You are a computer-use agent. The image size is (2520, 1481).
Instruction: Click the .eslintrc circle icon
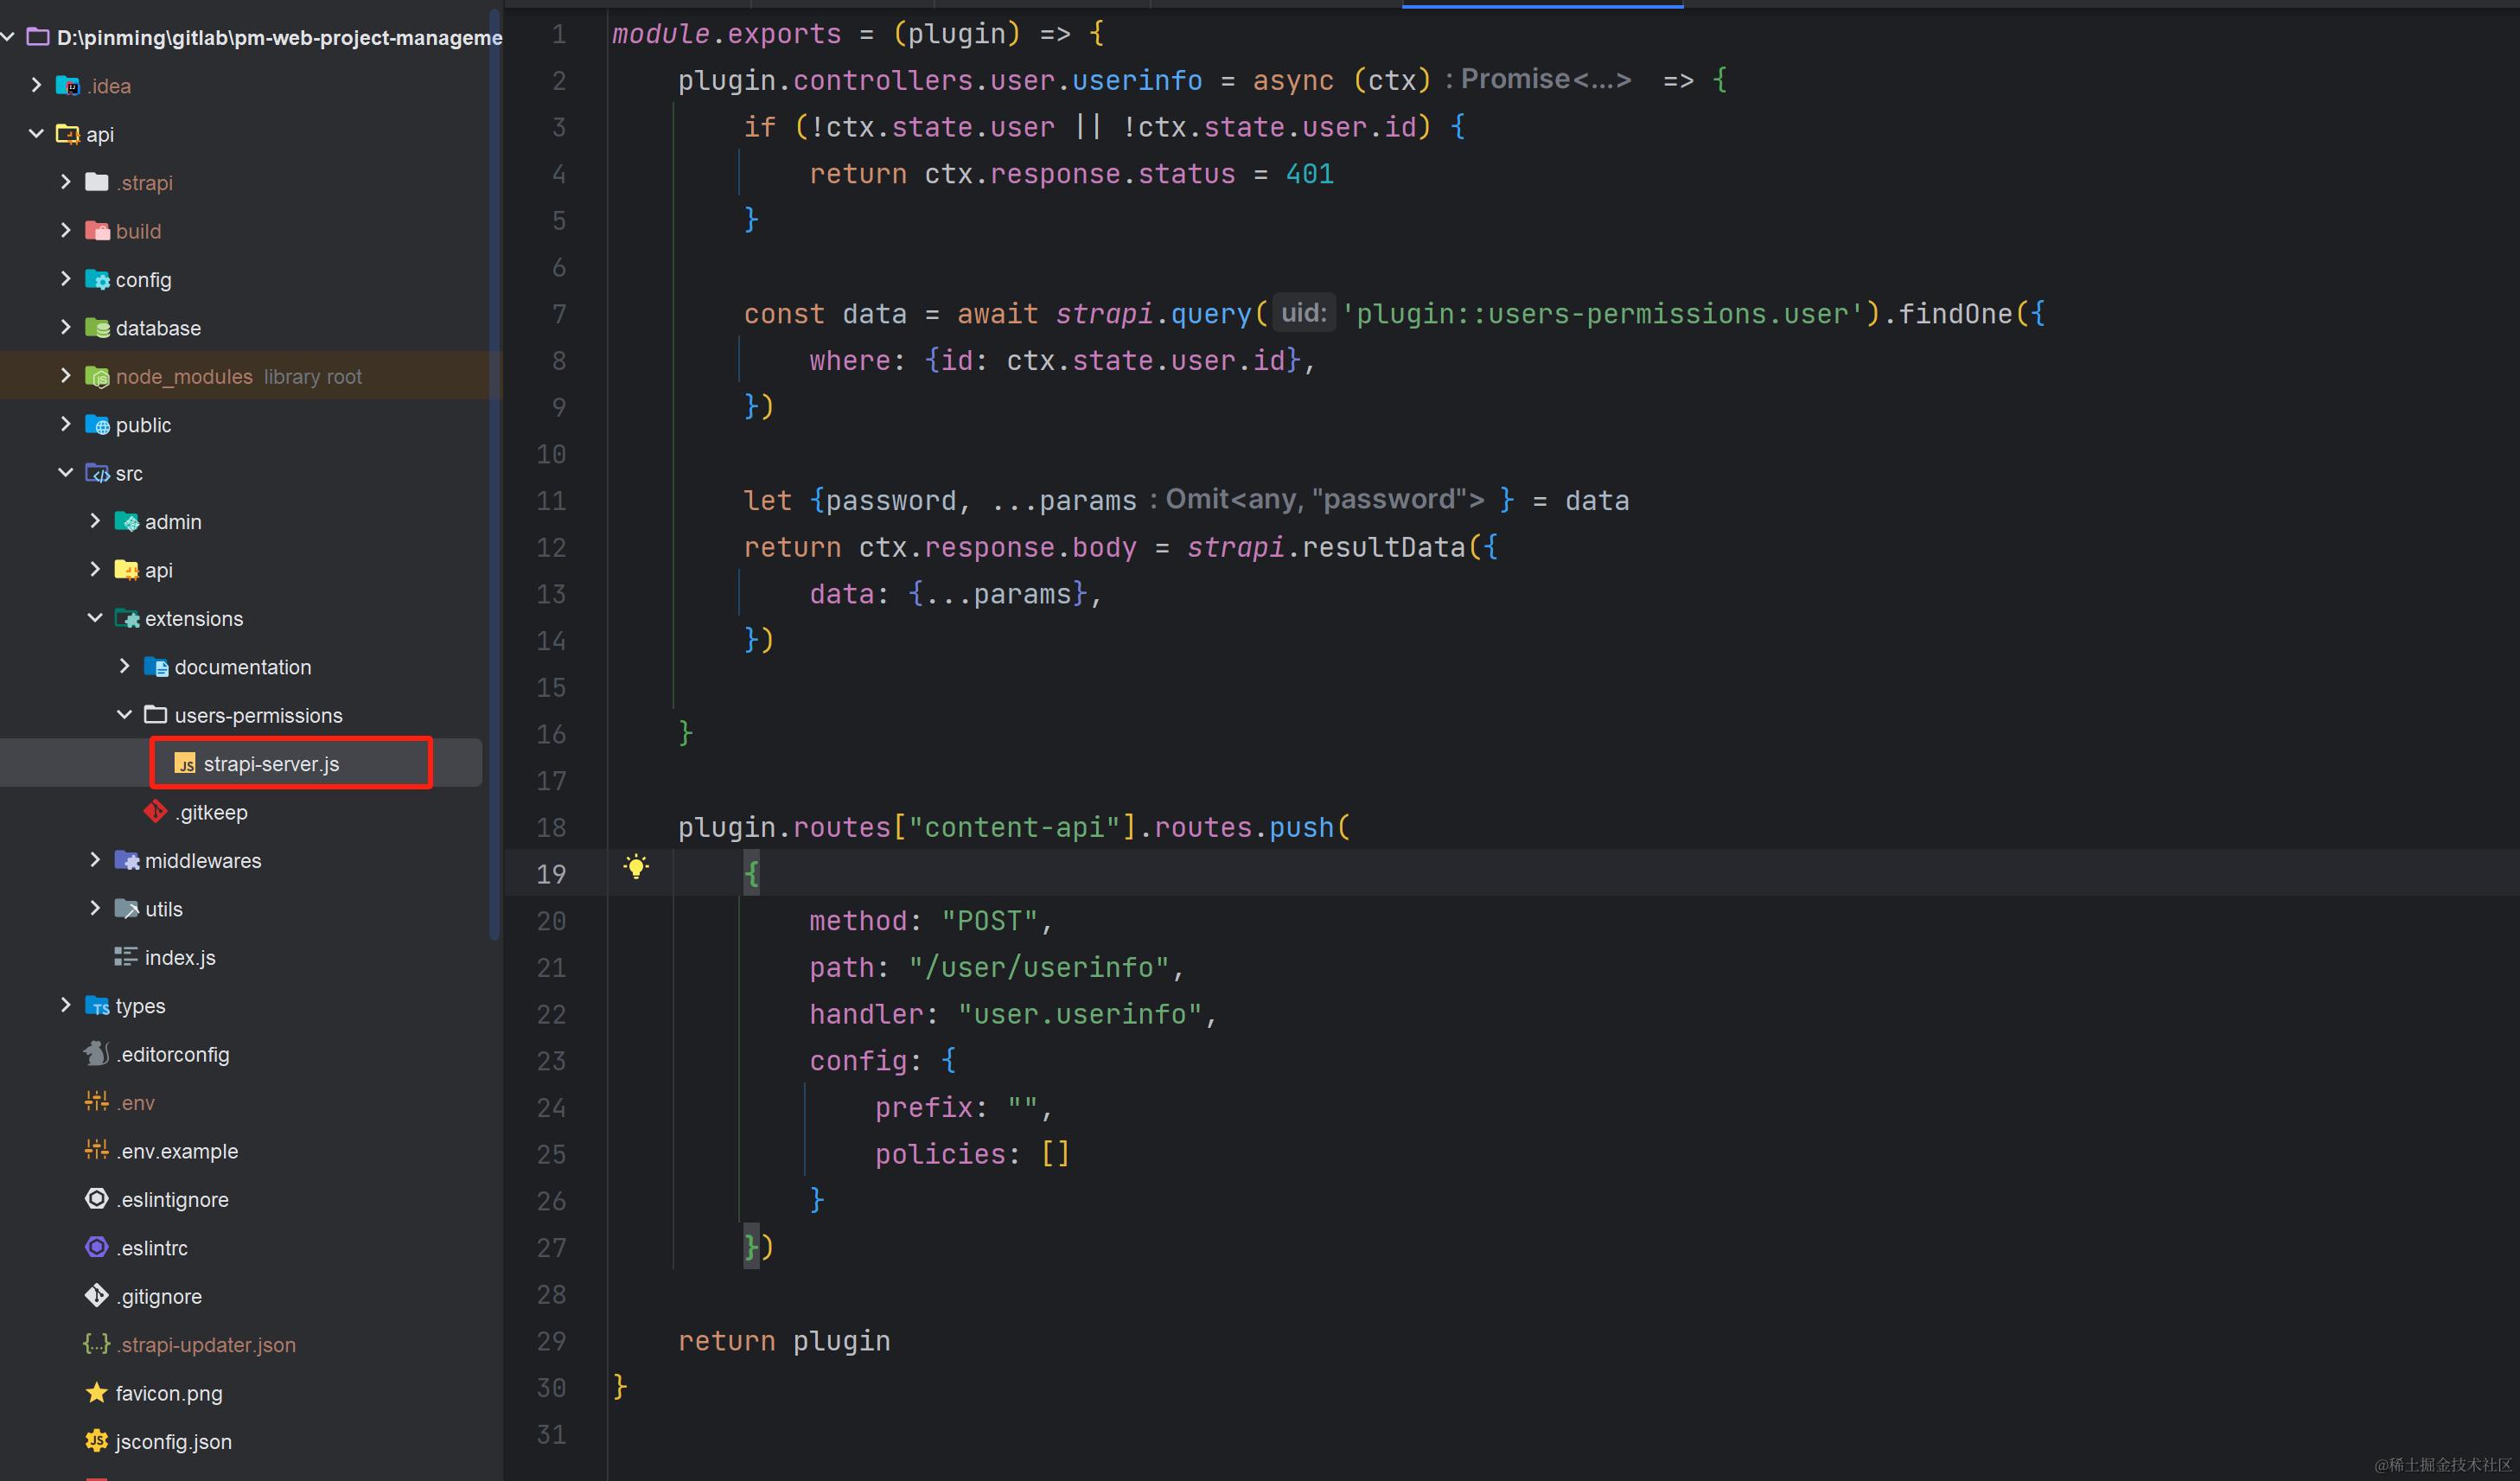[x=96, y=1247]
